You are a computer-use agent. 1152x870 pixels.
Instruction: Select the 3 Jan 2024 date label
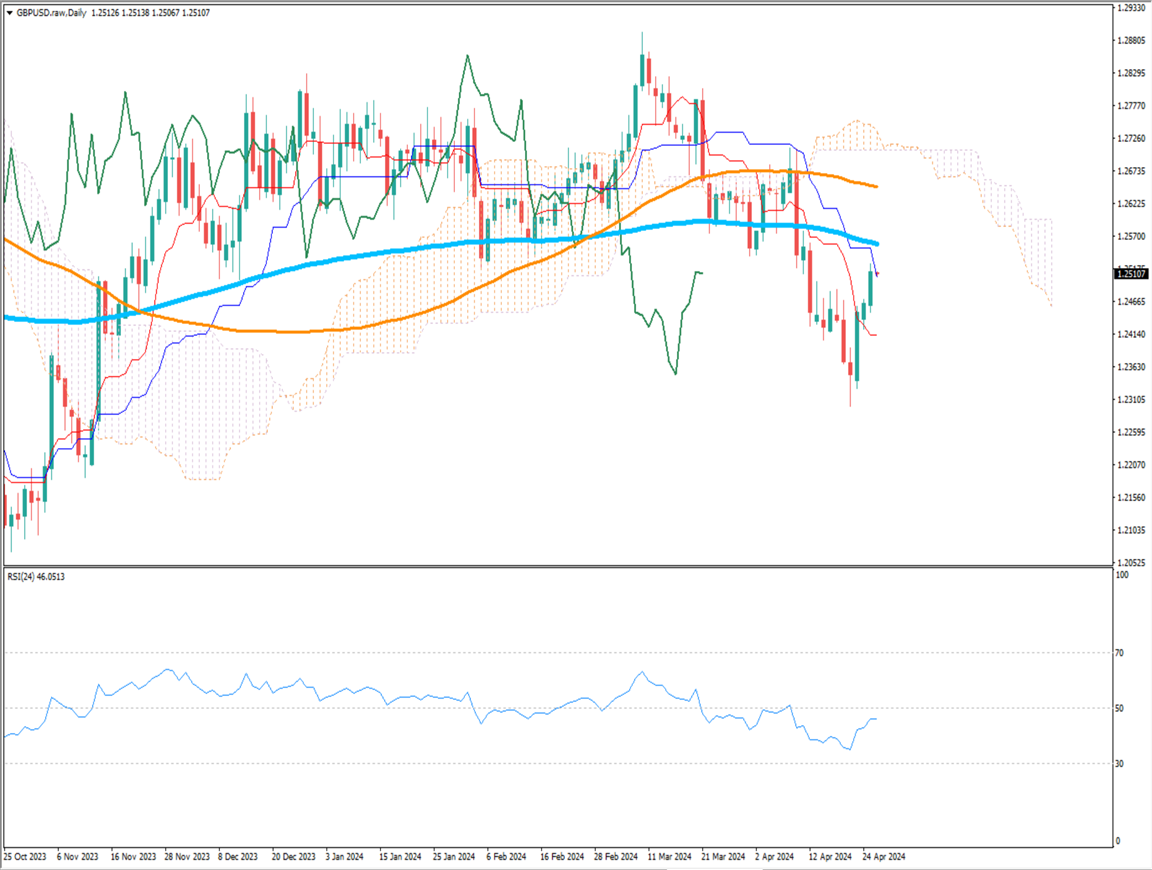pos(349,857)
